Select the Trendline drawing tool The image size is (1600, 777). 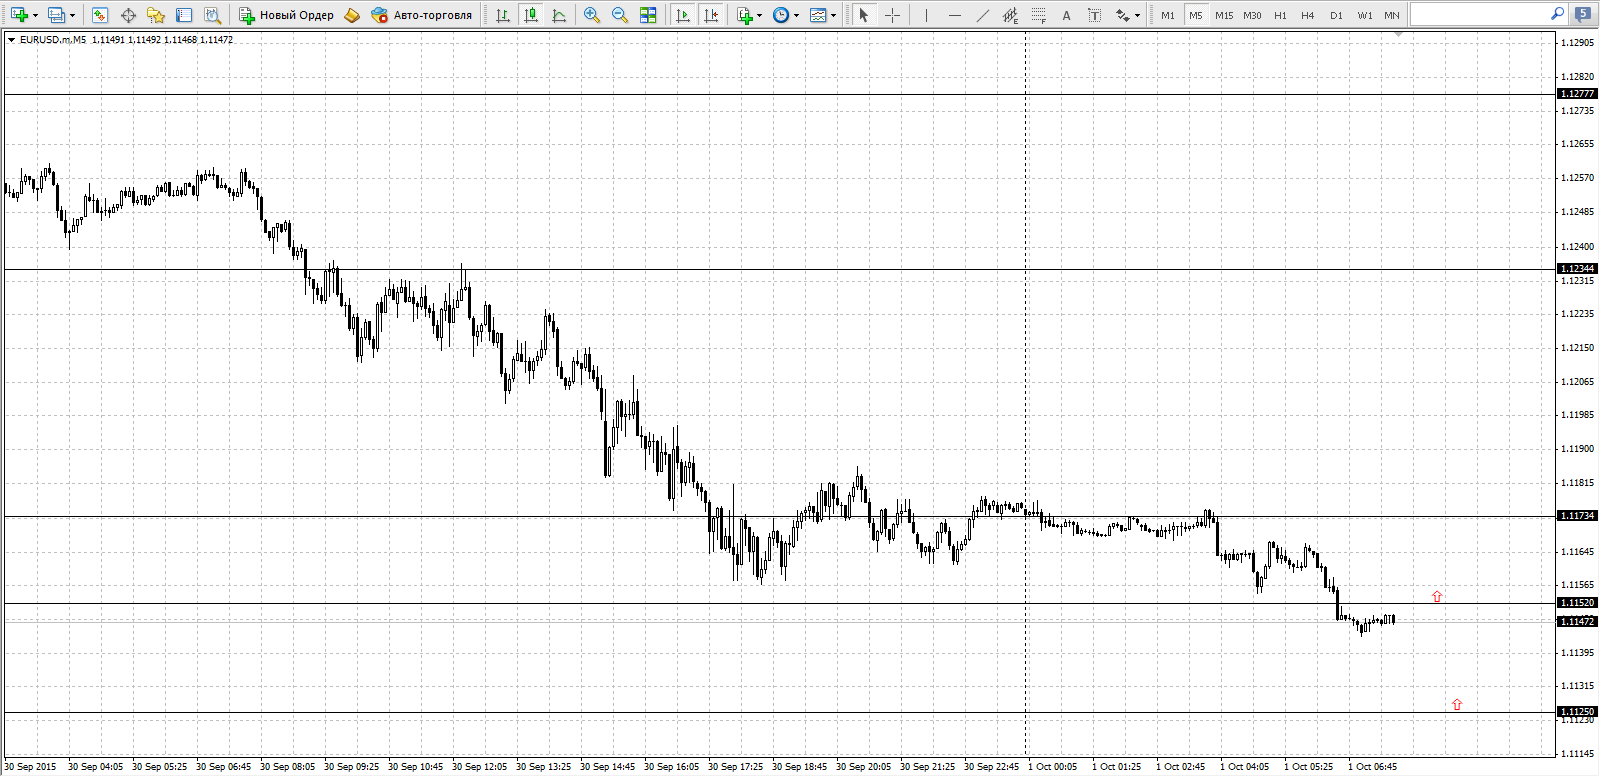tap(982, 15)
